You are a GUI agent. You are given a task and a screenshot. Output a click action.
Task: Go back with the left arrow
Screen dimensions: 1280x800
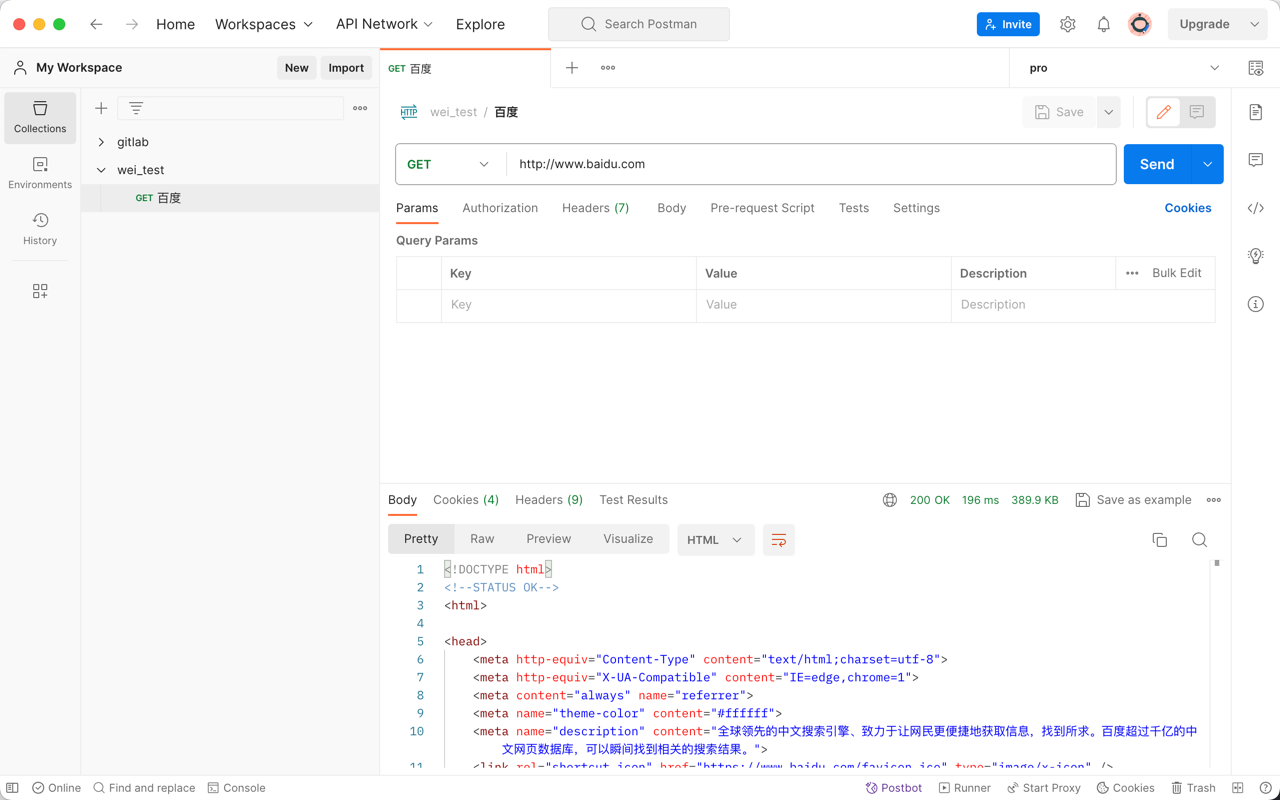[96, 24]
